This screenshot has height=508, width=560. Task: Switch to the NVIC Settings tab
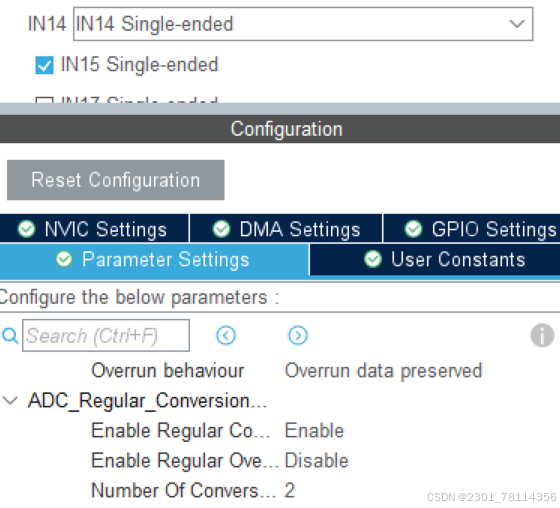94,229
